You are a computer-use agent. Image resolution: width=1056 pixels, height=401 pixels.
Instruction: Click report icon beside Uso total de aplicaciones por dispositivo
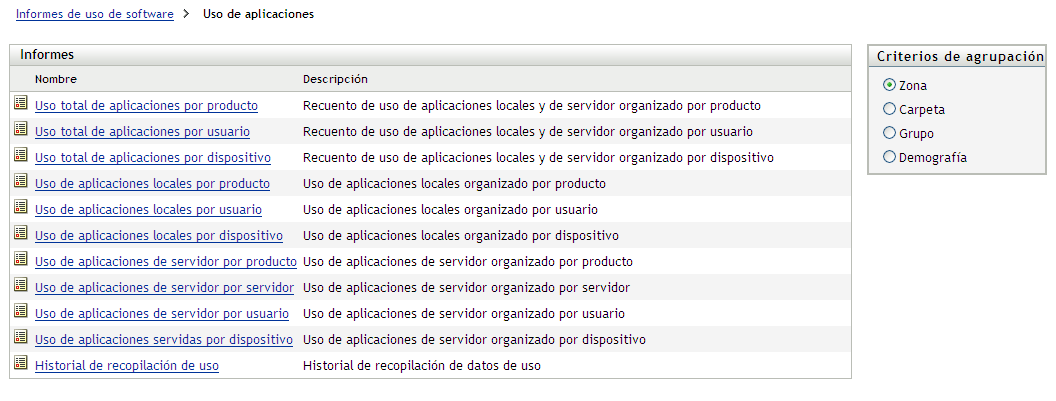tap(20, 155)
